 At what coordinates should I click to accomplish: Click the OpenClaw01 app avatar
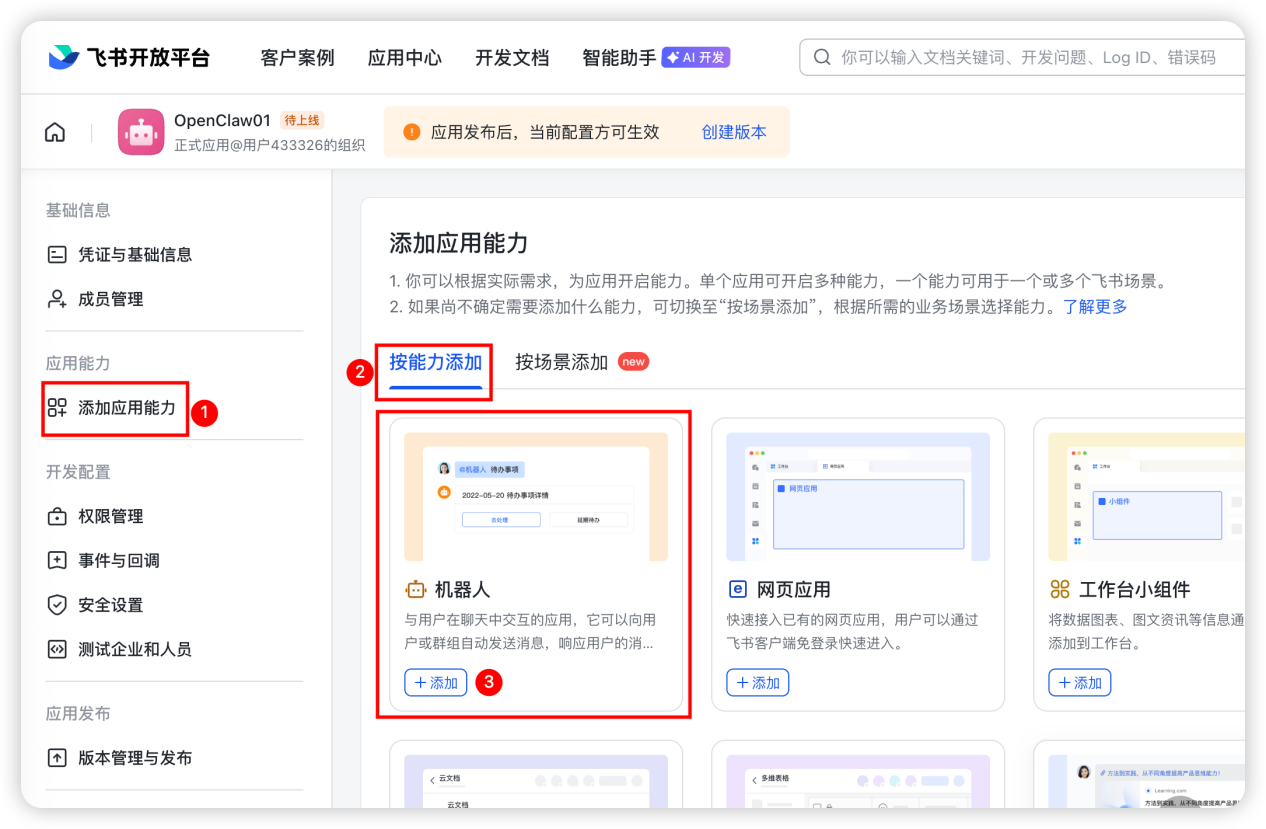pyautogui.click(x=140, y=131)
